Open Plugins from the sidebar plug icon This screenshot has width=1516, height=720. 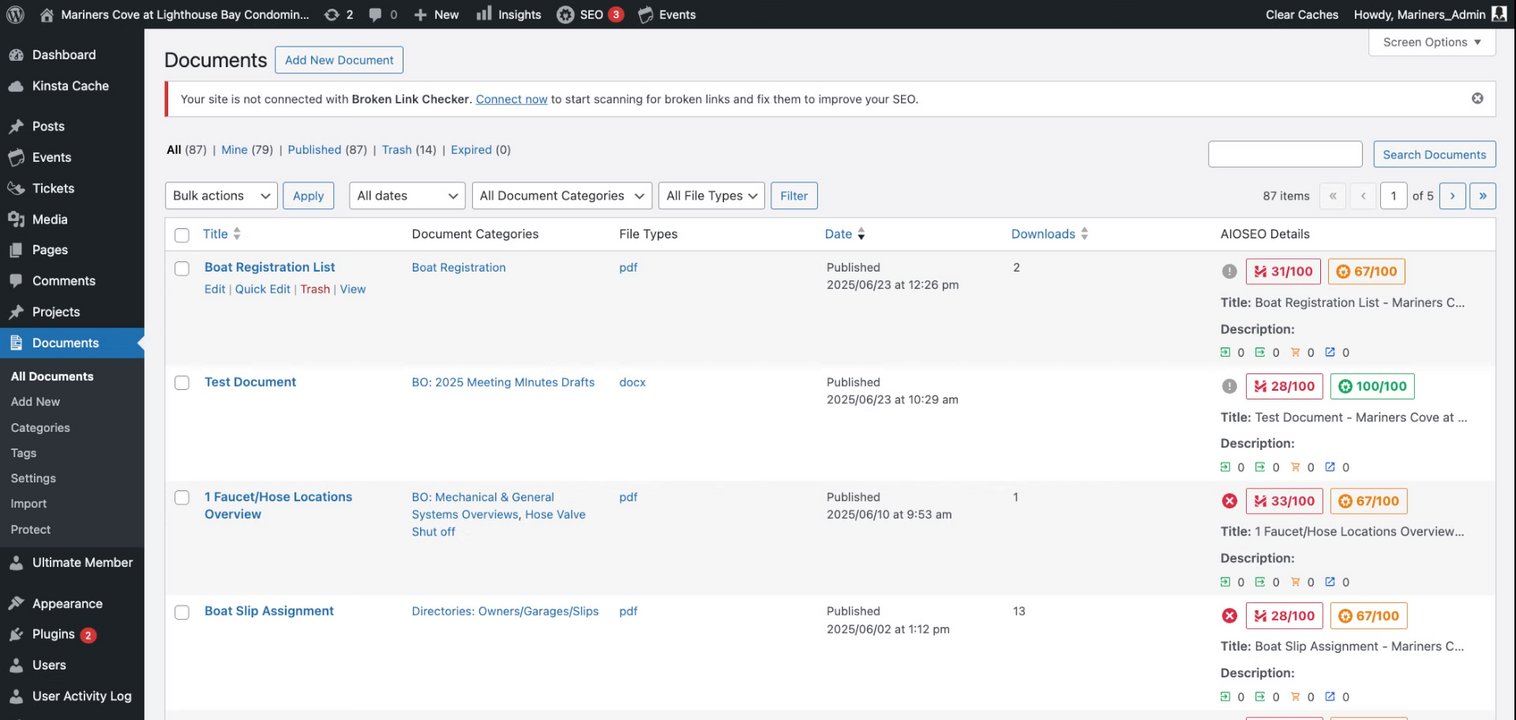pos(16,634)
